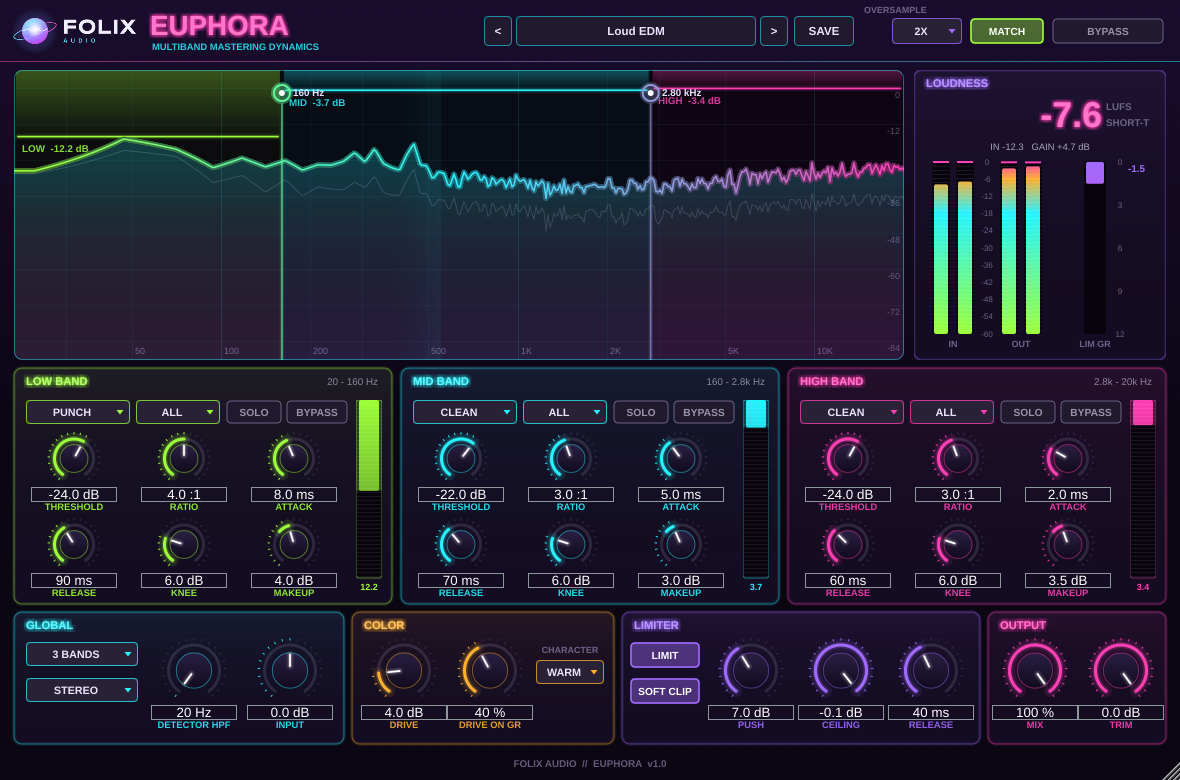This screenshot has height=780, width=1180.
Task: Click the 160 Hz crossover handle
Action: pyautogui.click(x=281, y=93)
